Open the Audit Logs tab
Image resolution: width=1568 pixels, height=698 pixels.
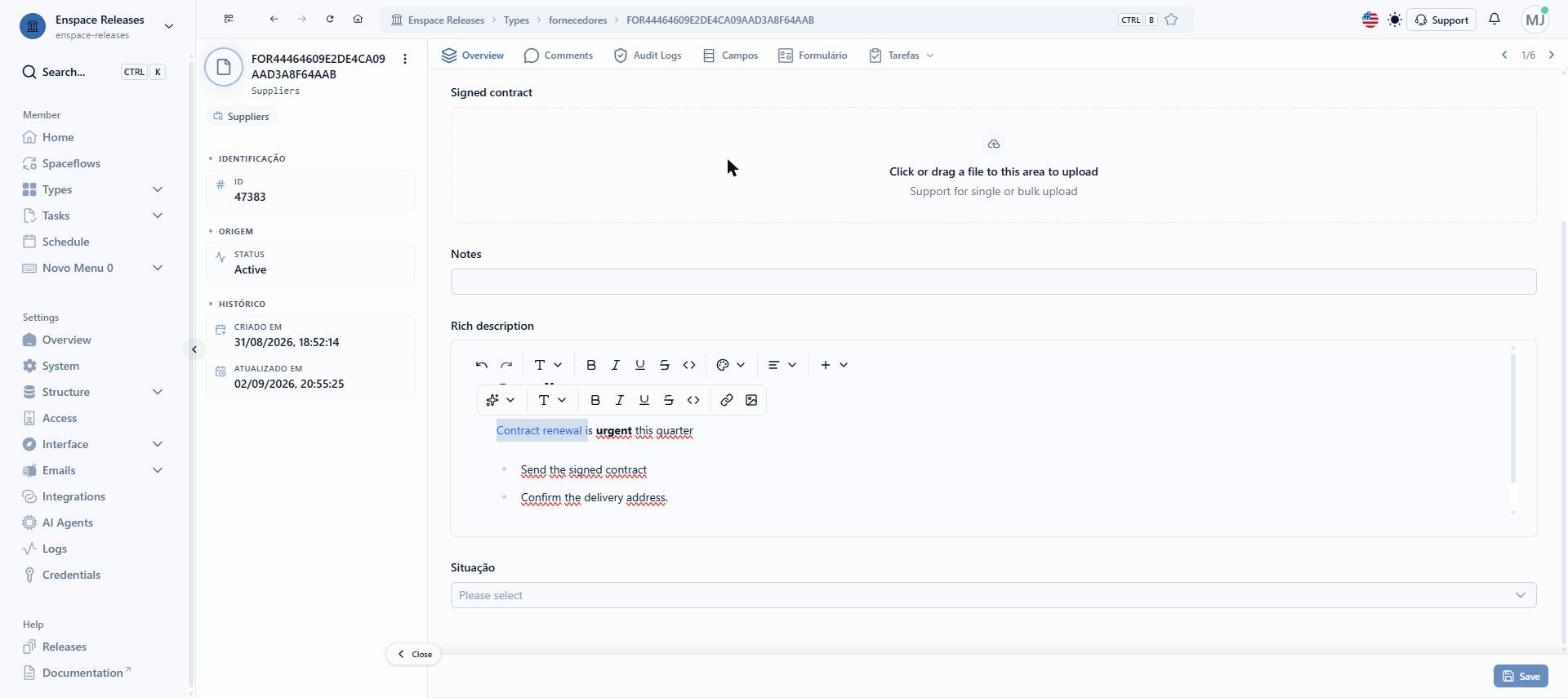(647, 55)
